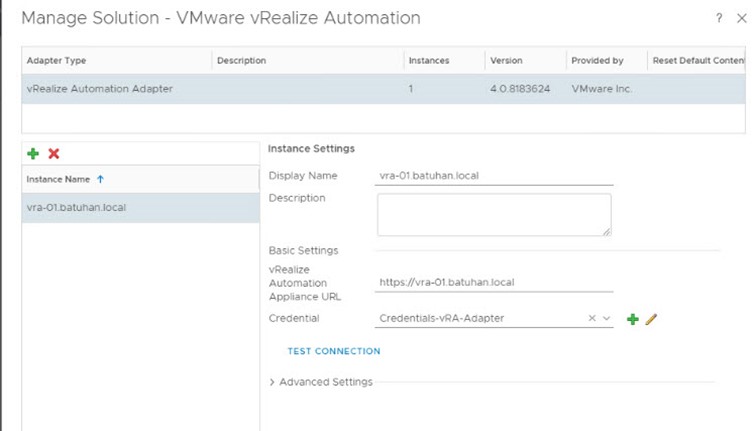
Task: Edit the Display Name field
Action: tap(494, 176)
